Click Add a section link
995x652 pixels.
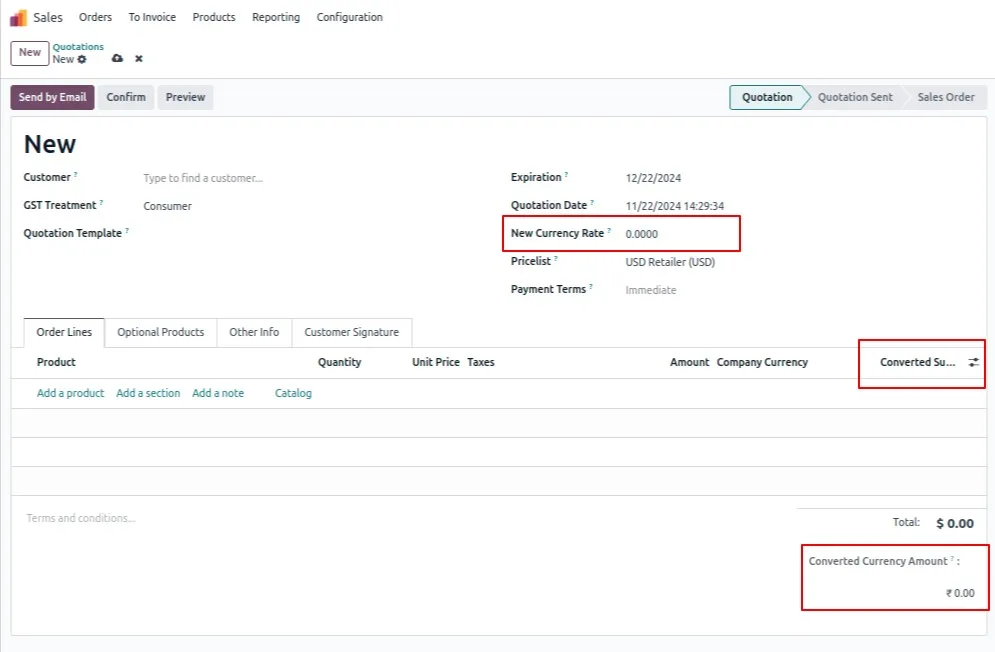[x=148, y=393]
